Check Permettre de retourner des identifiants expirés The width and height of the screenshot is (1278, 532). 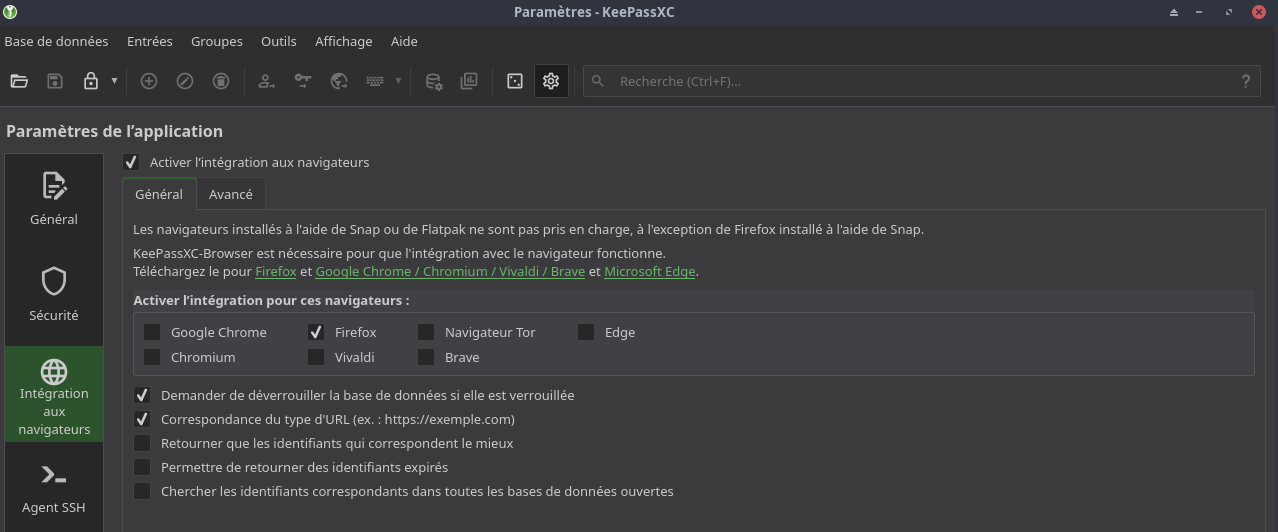(142, 467)
